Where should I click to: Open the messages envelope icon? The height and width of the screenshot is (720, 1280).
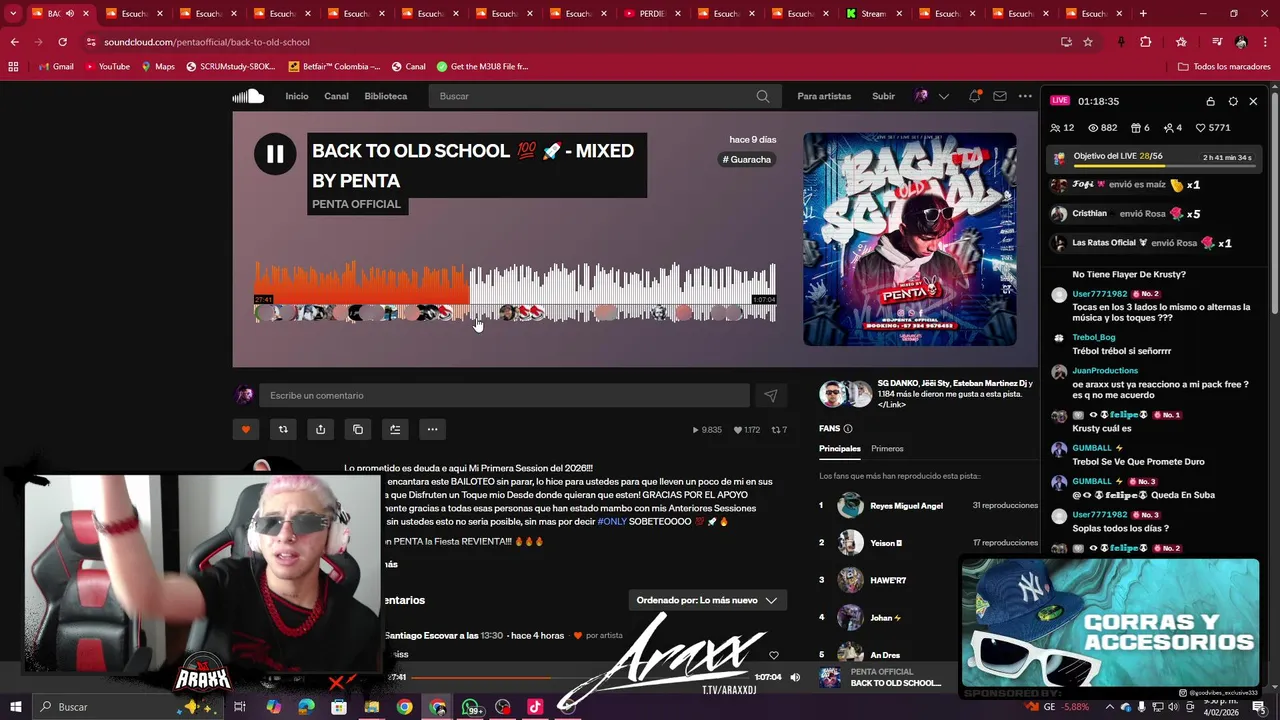tap(1000, 96)
